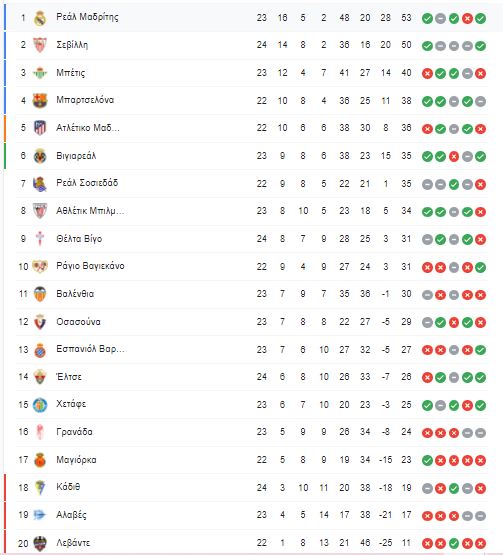The width and height of the screenshot is (503, 555).
Task: Click the Valencia club crest icon
Action: [40, 294]
